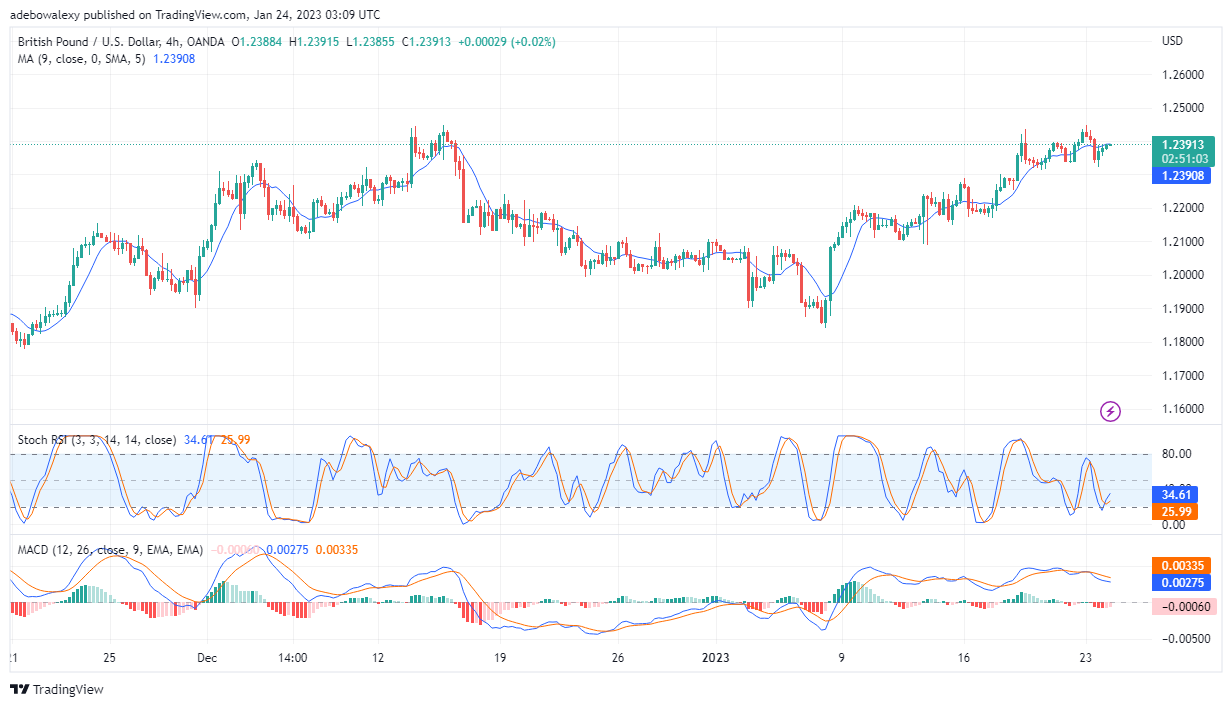Click the date label 9 on time axis
Image resolution: width=1232 pixels, height=707 pixels.
point(841,658)
